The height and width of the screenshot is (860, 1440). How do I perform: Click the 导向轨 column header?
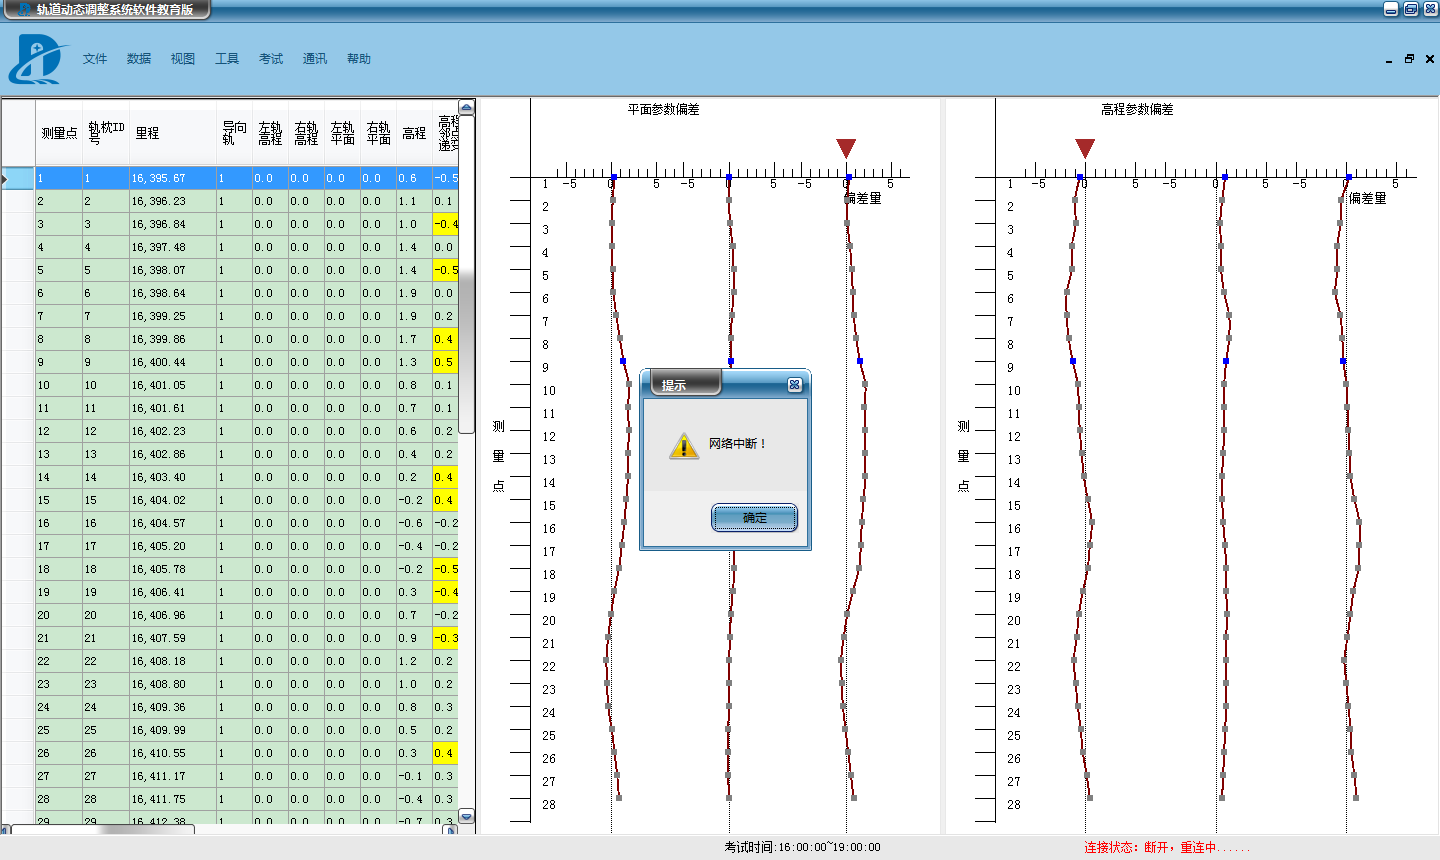(x=234, y=133)
